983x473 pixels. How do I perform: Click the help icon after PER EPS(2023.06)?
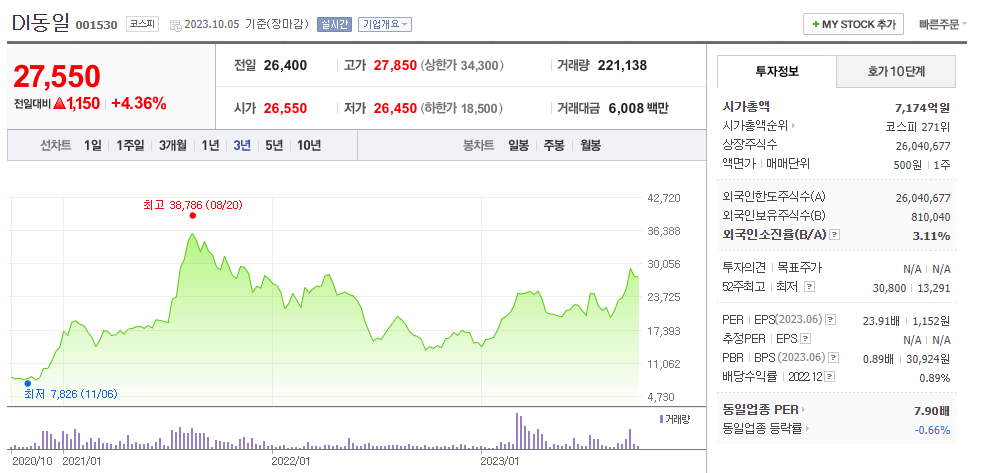[831, 320]
